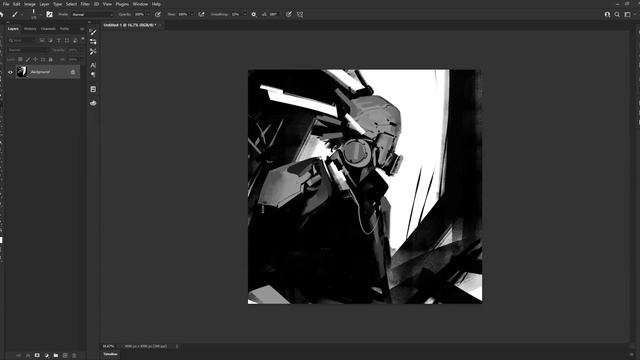The height and width of the screenshot is (360, 640).
Task: Select the Background layer name
Action: pos(40,72)
